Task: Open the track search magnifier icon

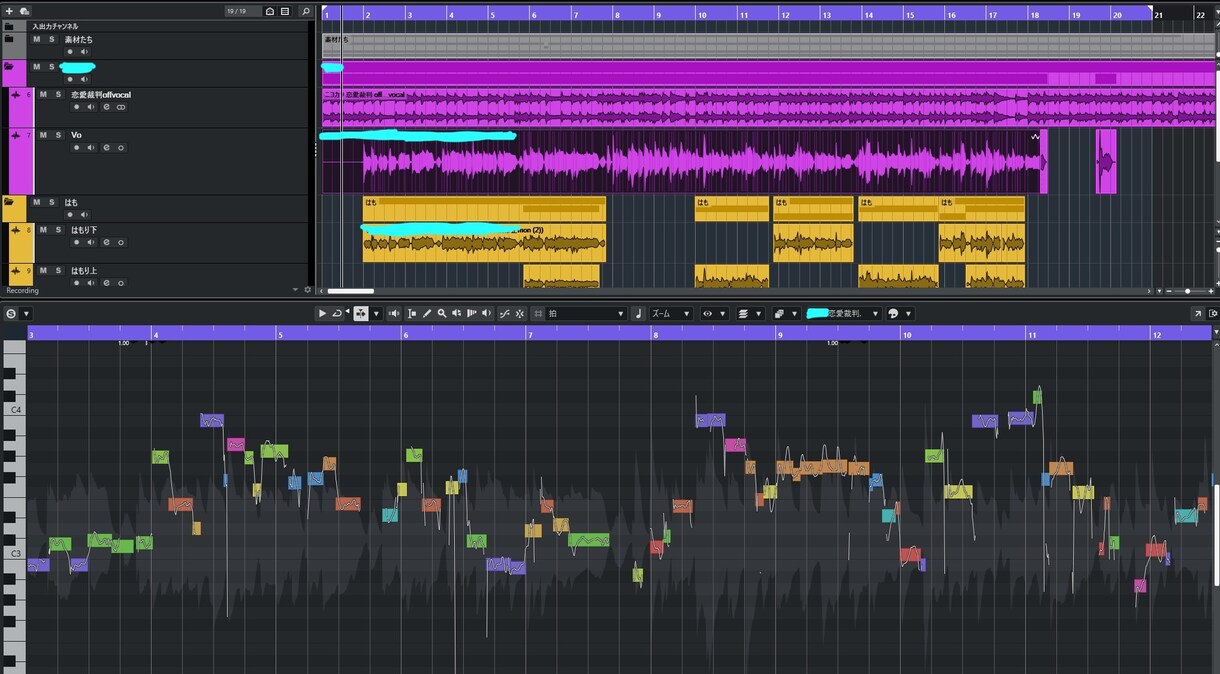Action: click(306, 11)
